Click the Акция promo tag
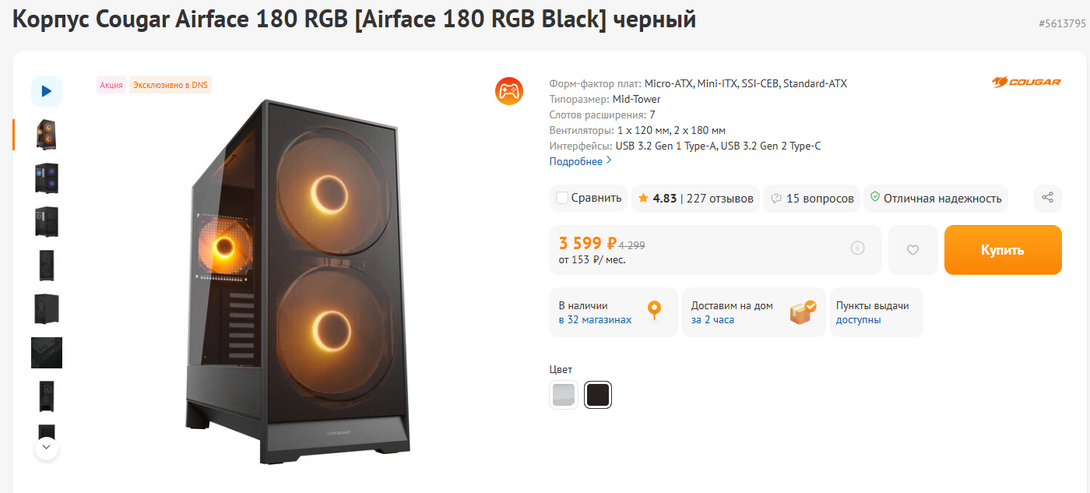 tap(111, 85)
